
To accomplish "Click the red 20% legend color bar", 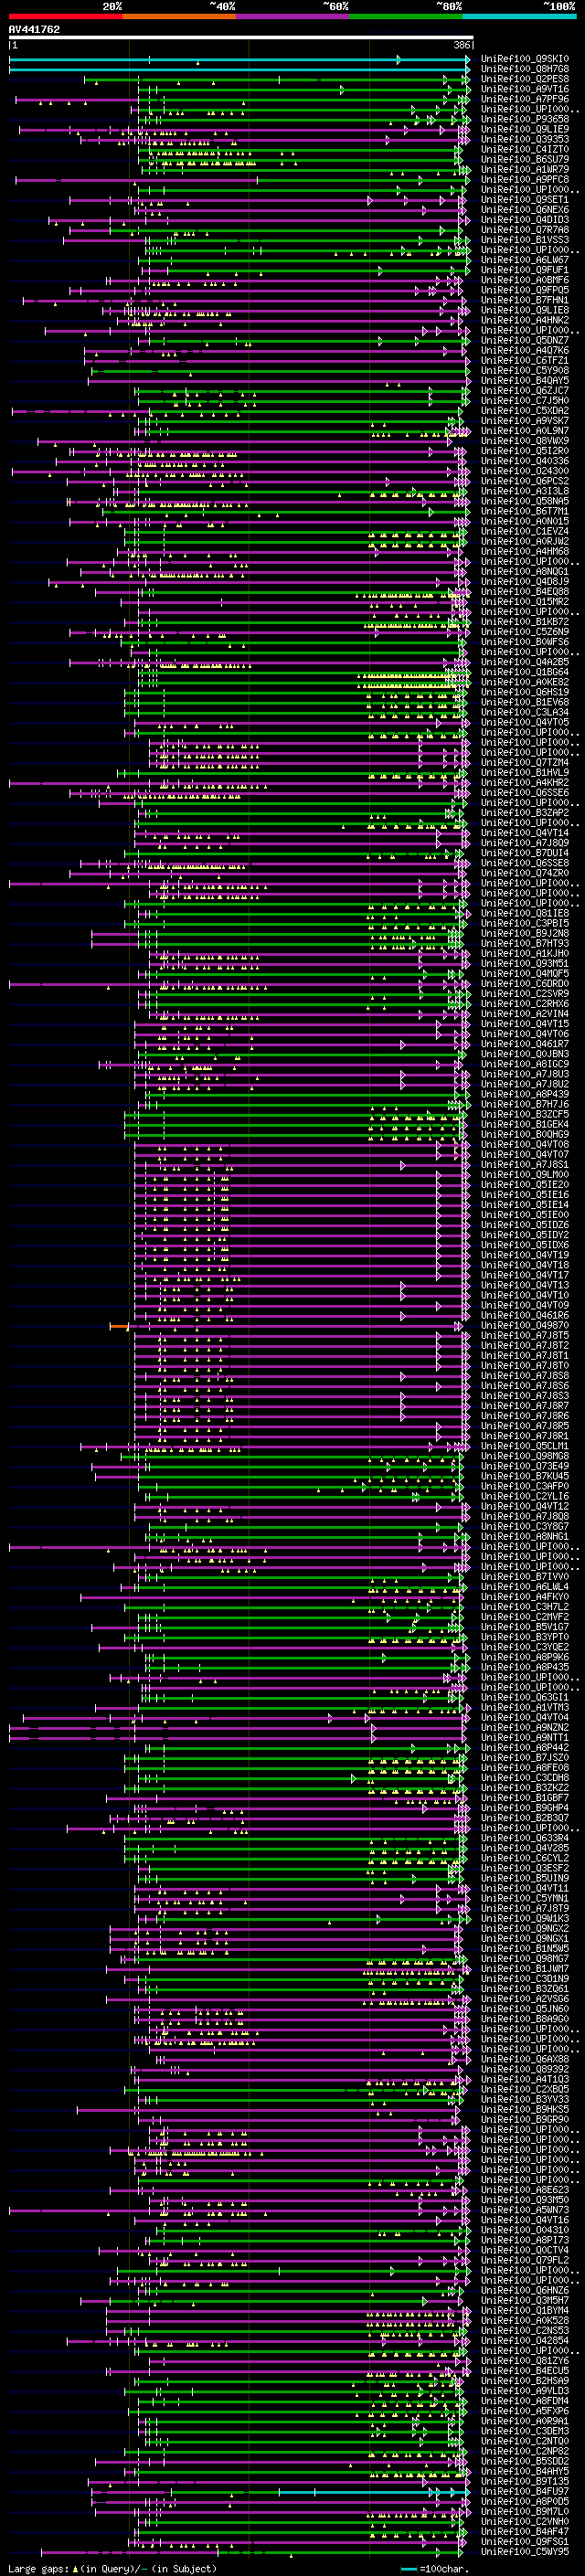I will [65, 16].
